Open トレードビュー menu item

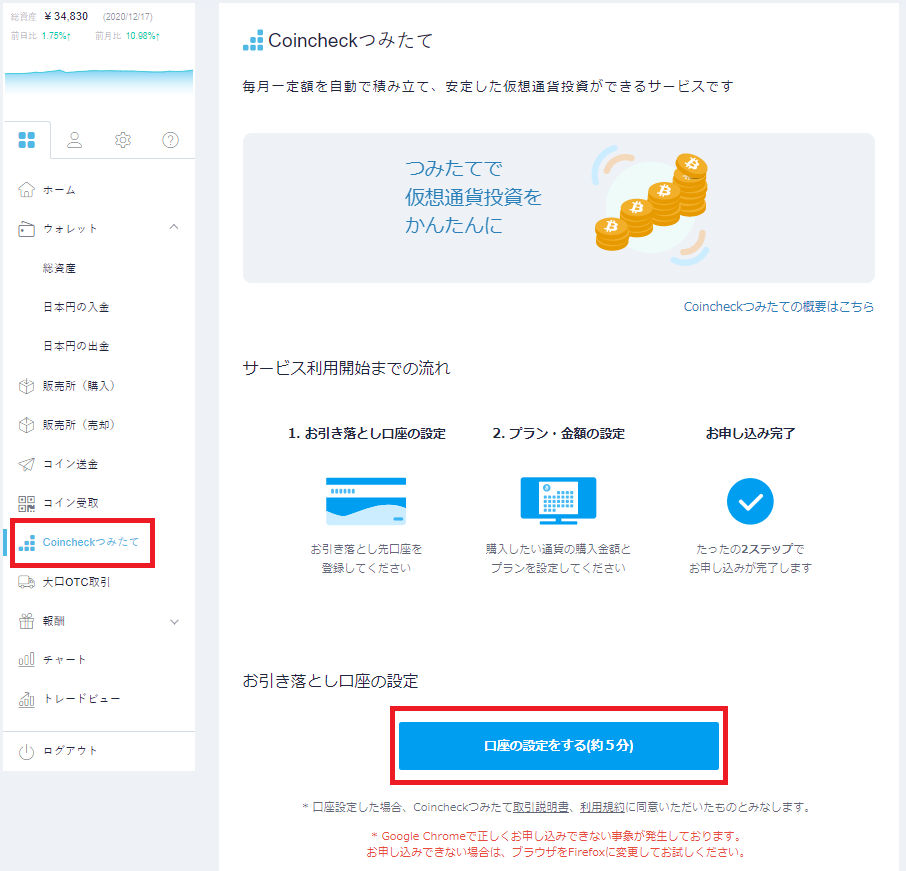tap(82, 699)
